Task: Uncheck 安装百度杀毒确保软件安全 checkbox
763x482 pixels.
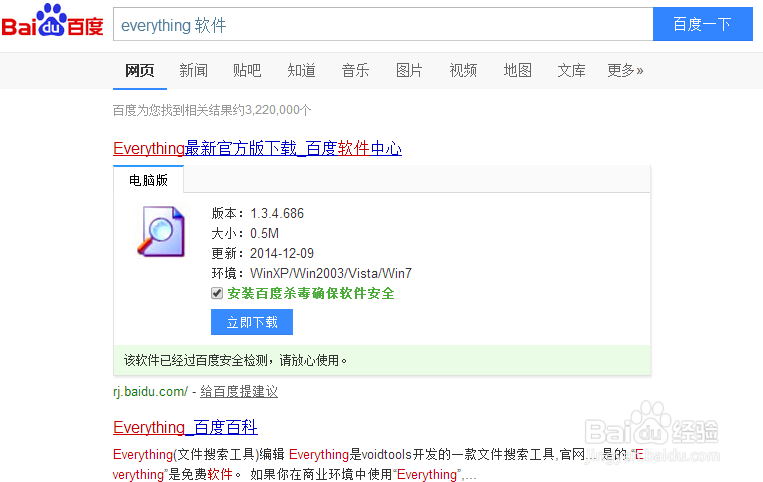Action: [x=217, y=293]
